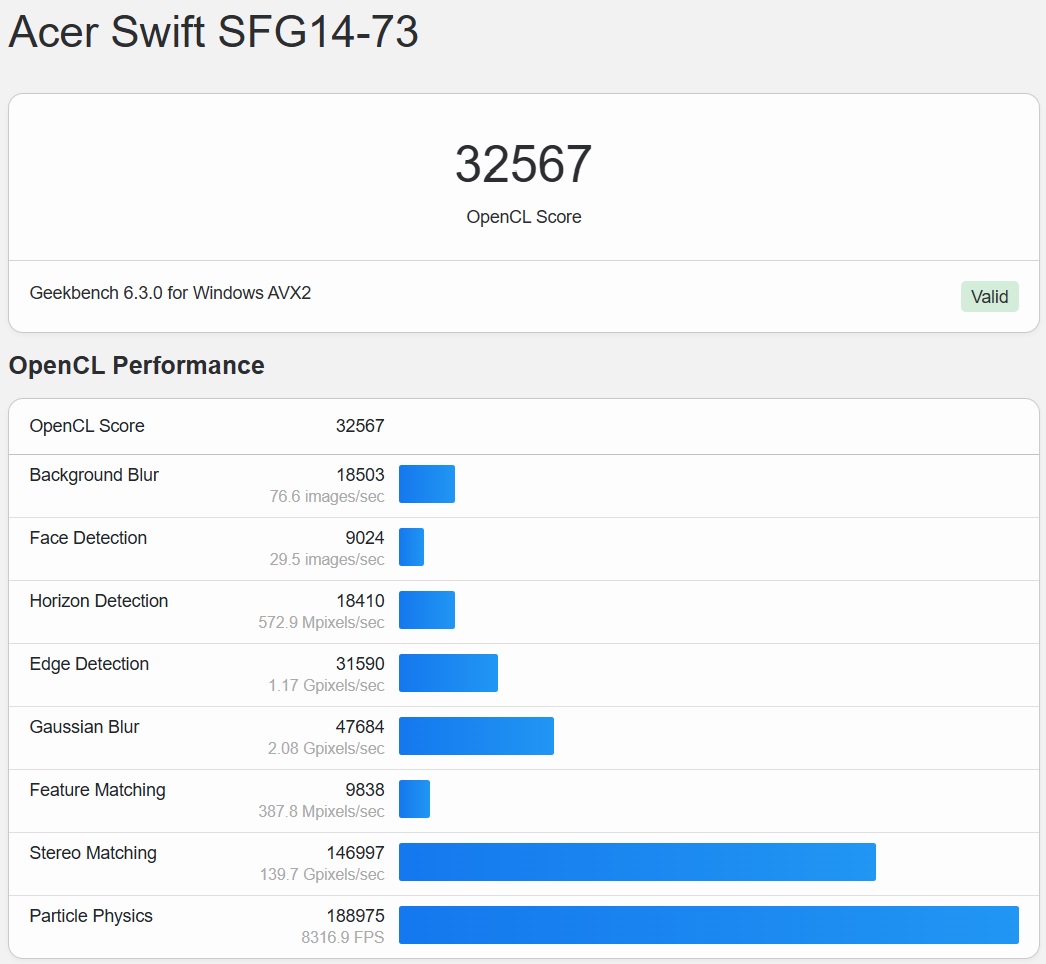This screenshot has width=1046, height=964.
Task: Click the blue bar for Particle Physics
Action: click(709, 925)
